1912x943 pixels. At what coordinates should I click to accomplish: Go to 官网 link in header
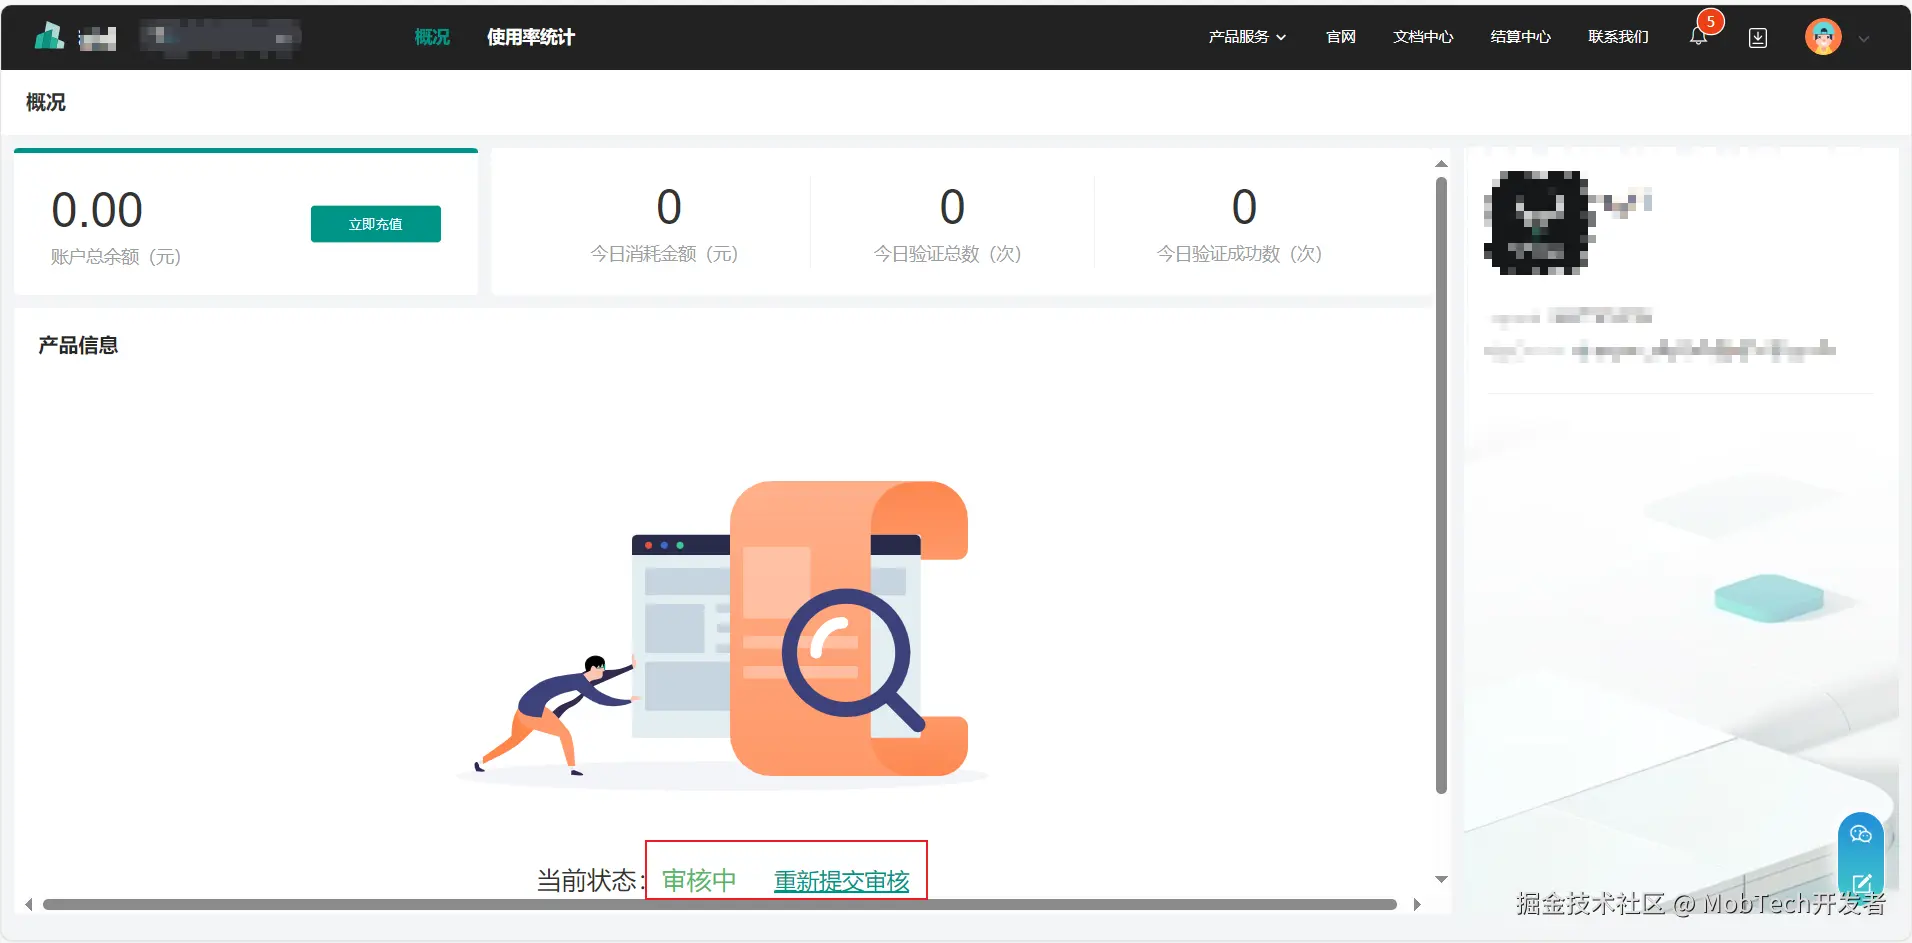pos(1341,37)
